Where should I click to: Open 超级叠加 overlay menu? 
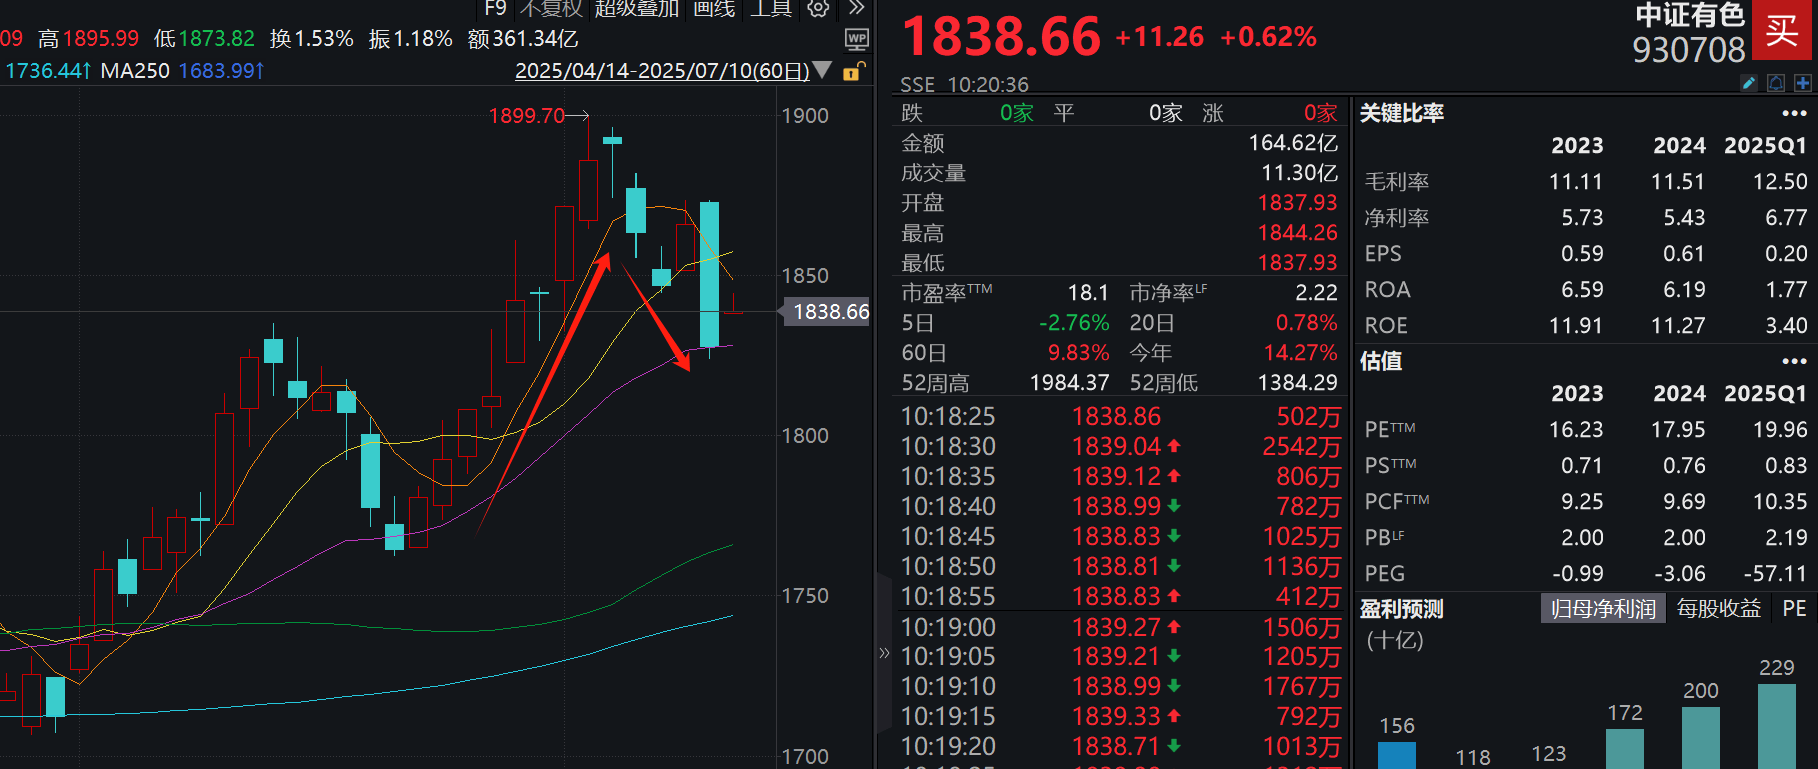pos(637,8)
